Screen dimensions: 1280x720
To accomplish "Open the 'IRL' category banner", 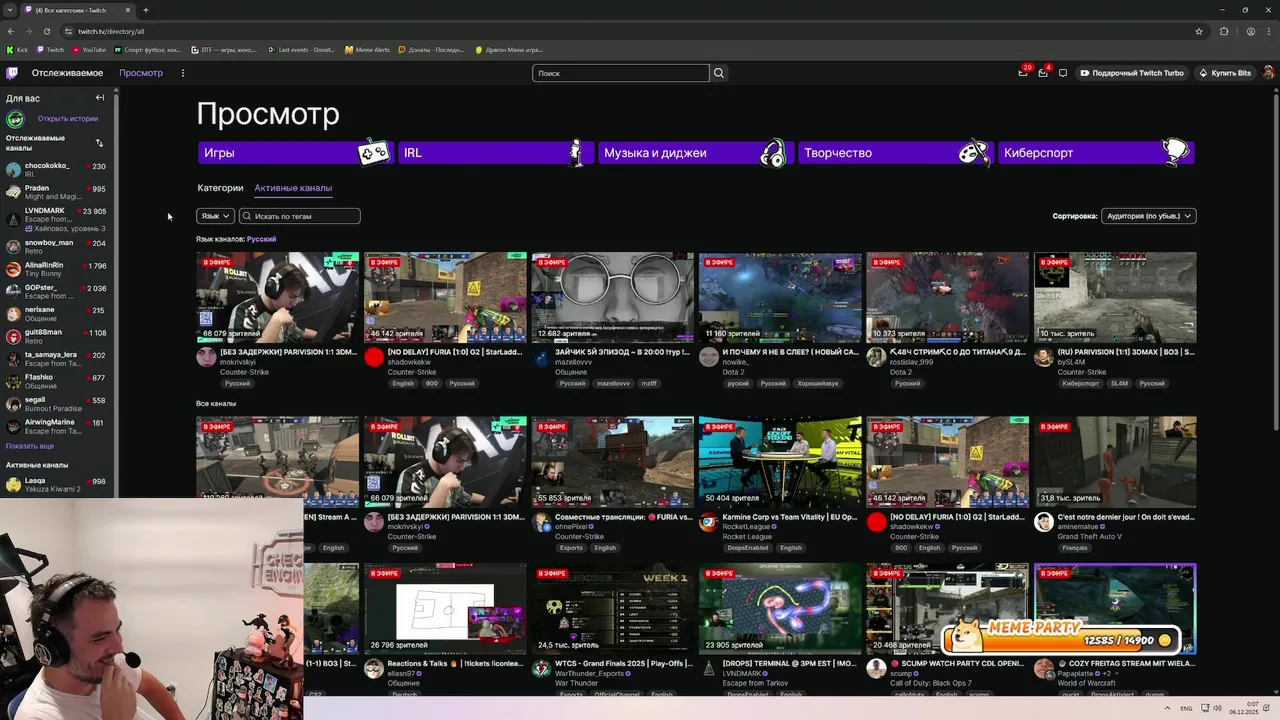I will coord(495,153).
